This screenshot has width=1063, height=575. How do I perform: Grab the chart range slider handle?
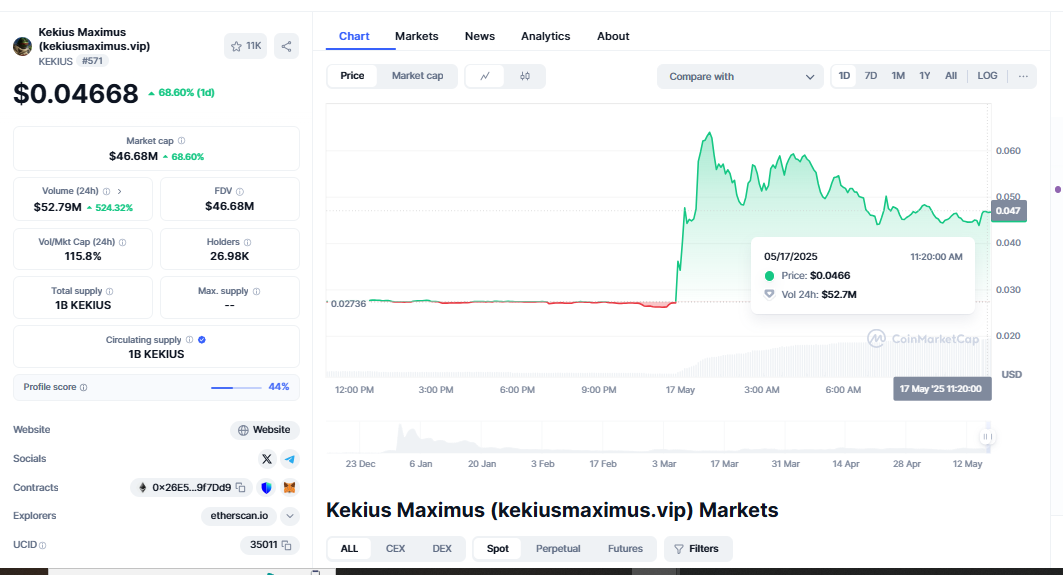tap(987, 437)
